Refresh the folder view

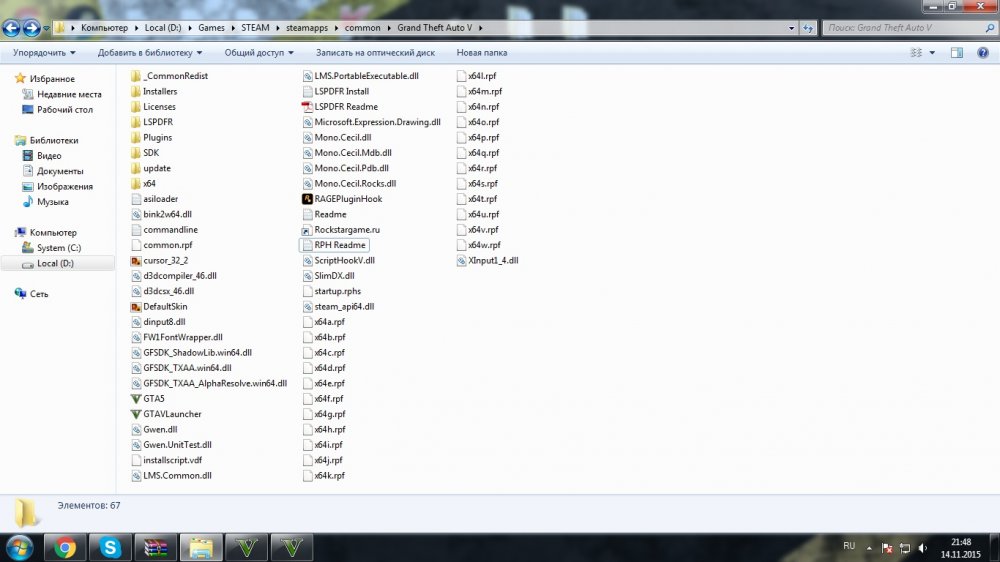808,28
